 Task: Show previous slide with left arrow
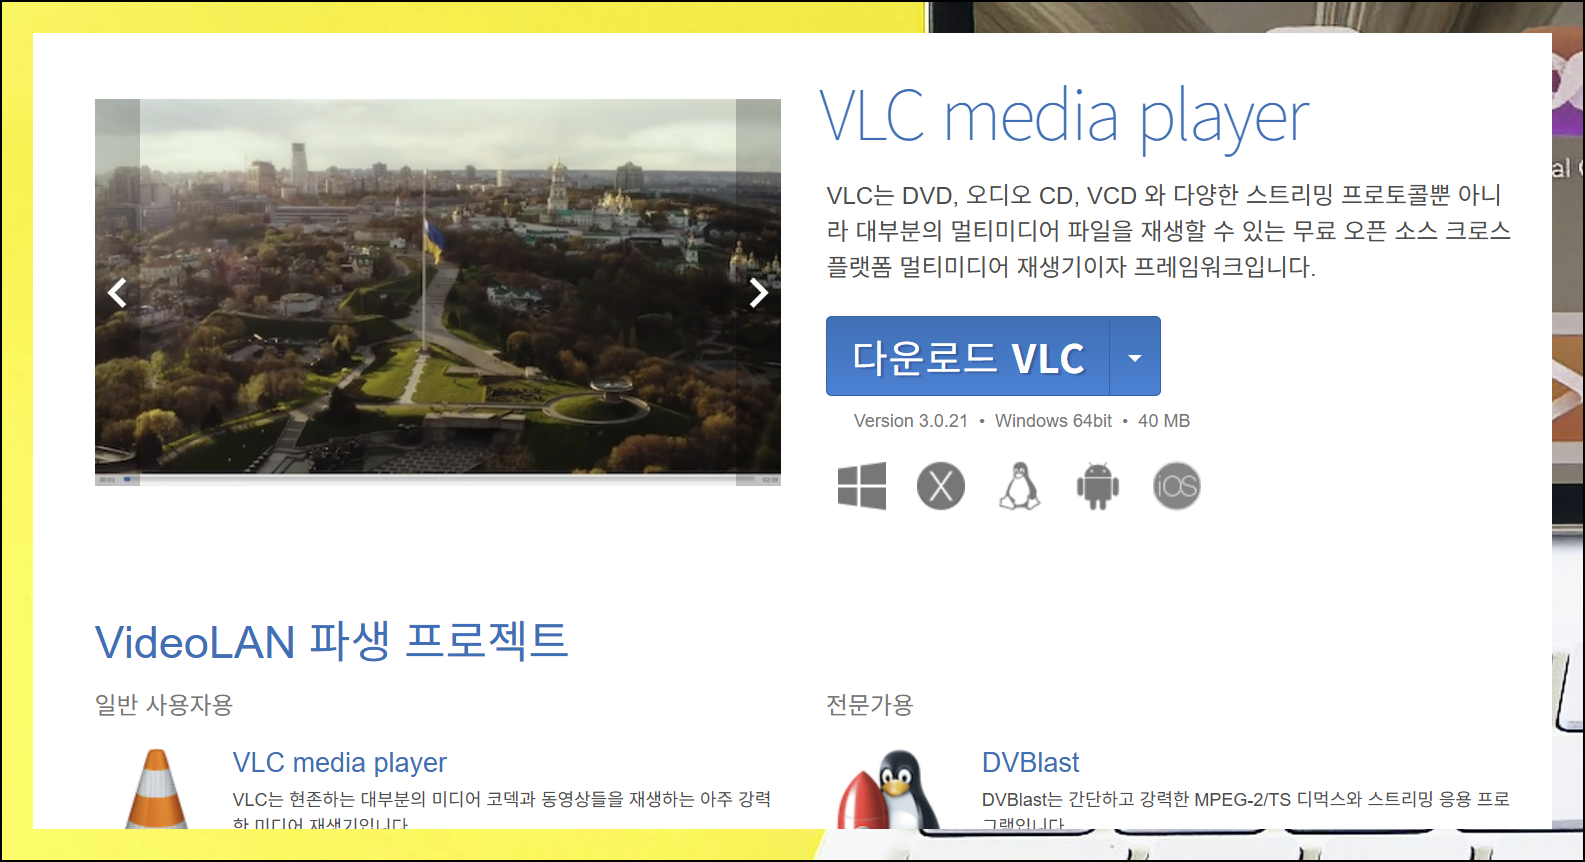tap(117, 293)
